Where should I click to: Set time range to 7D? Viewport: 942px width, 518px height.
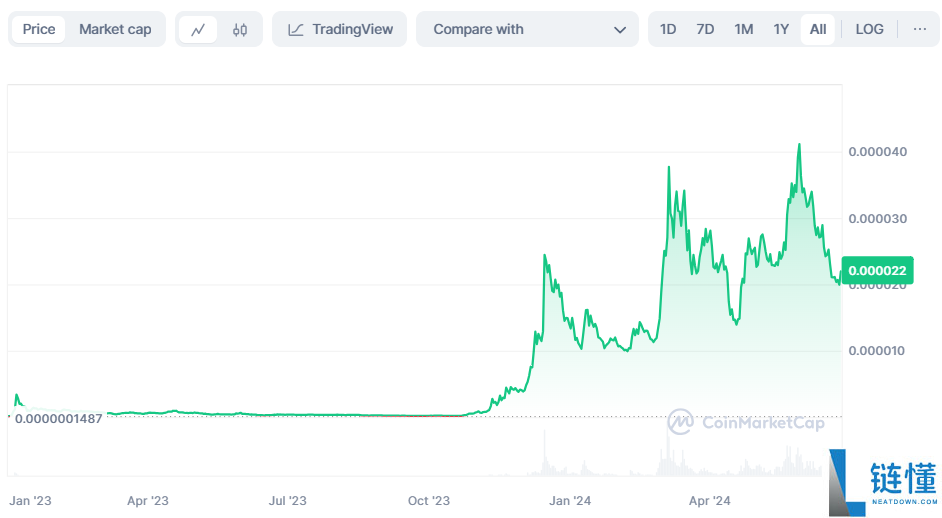705,29
